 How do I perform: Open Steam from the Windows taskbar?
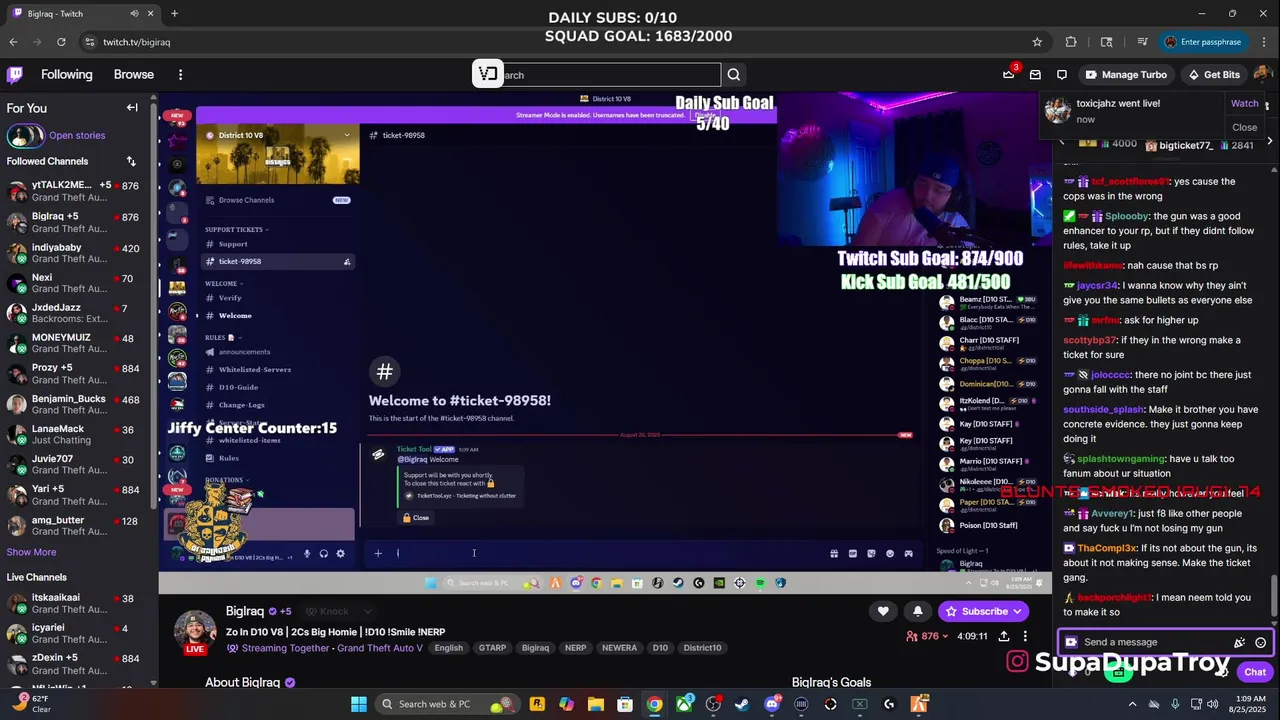point(742,704)
